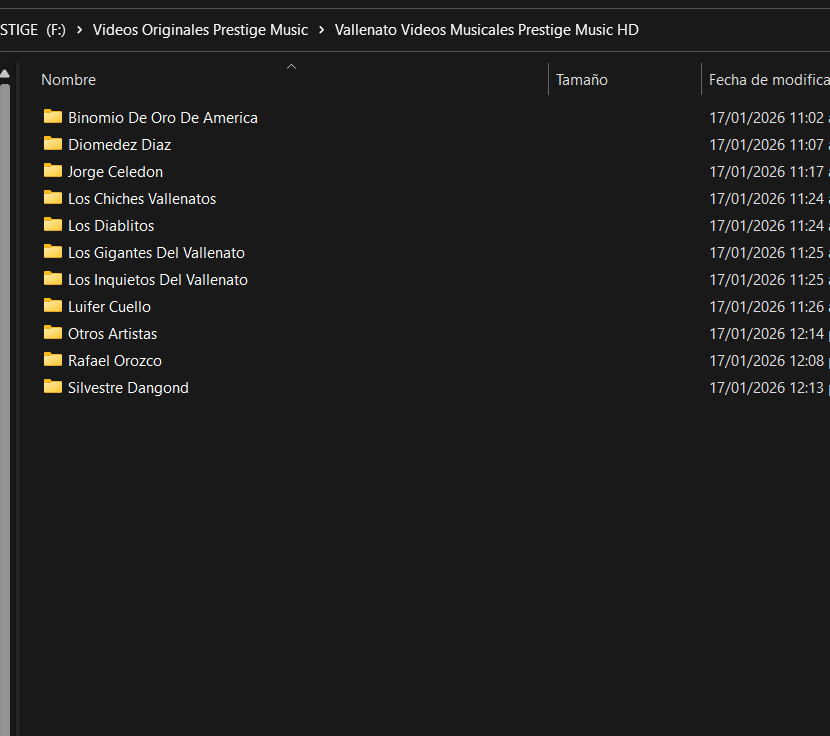Select the Diomedez Diaz folder icon

pos(53,143)
